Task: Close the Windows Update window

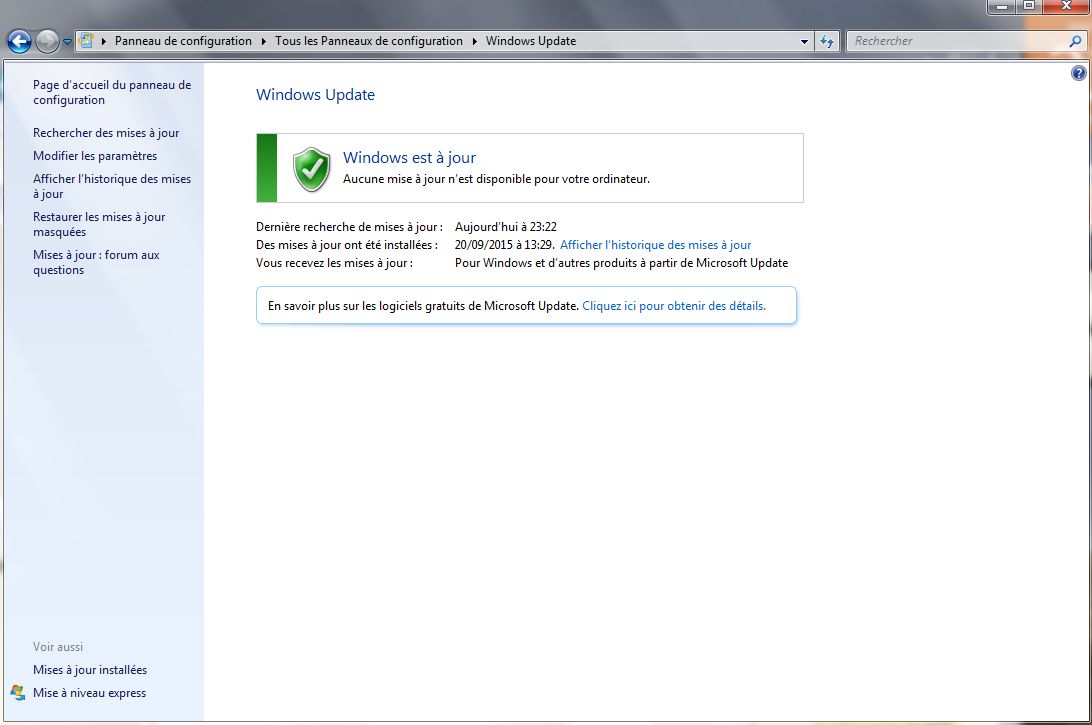Action: pos(1066,6)
